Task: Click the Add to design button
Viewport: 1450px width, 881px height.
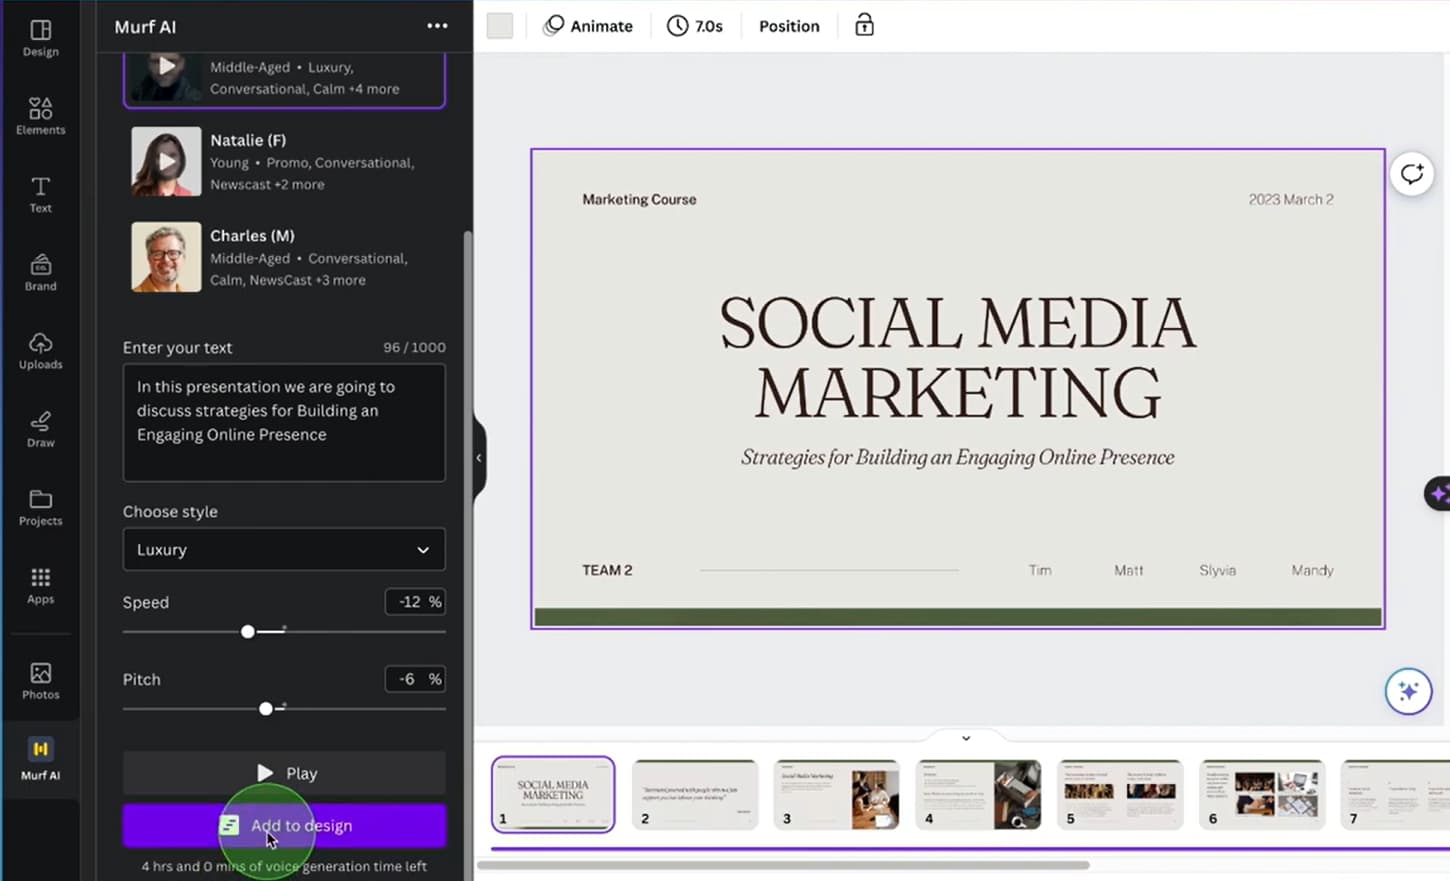Action: (x=284, y=826)
